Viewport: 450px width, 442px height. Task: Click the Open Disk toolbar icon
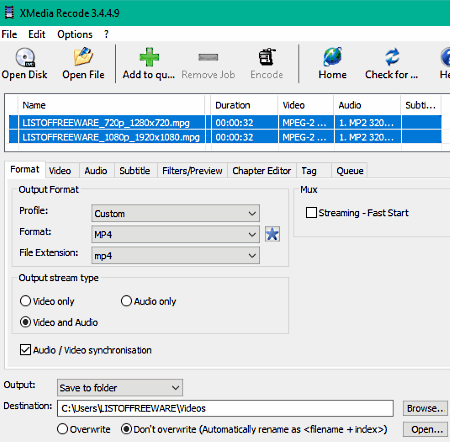25,57
